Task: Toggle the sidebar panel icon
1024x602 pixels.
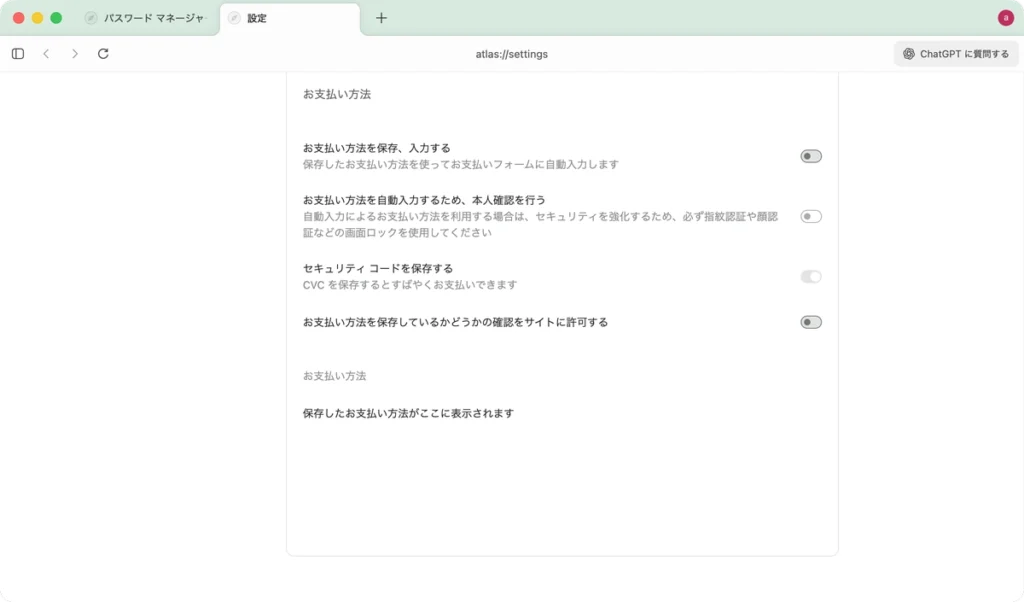Action: click(x=17, y=53)
